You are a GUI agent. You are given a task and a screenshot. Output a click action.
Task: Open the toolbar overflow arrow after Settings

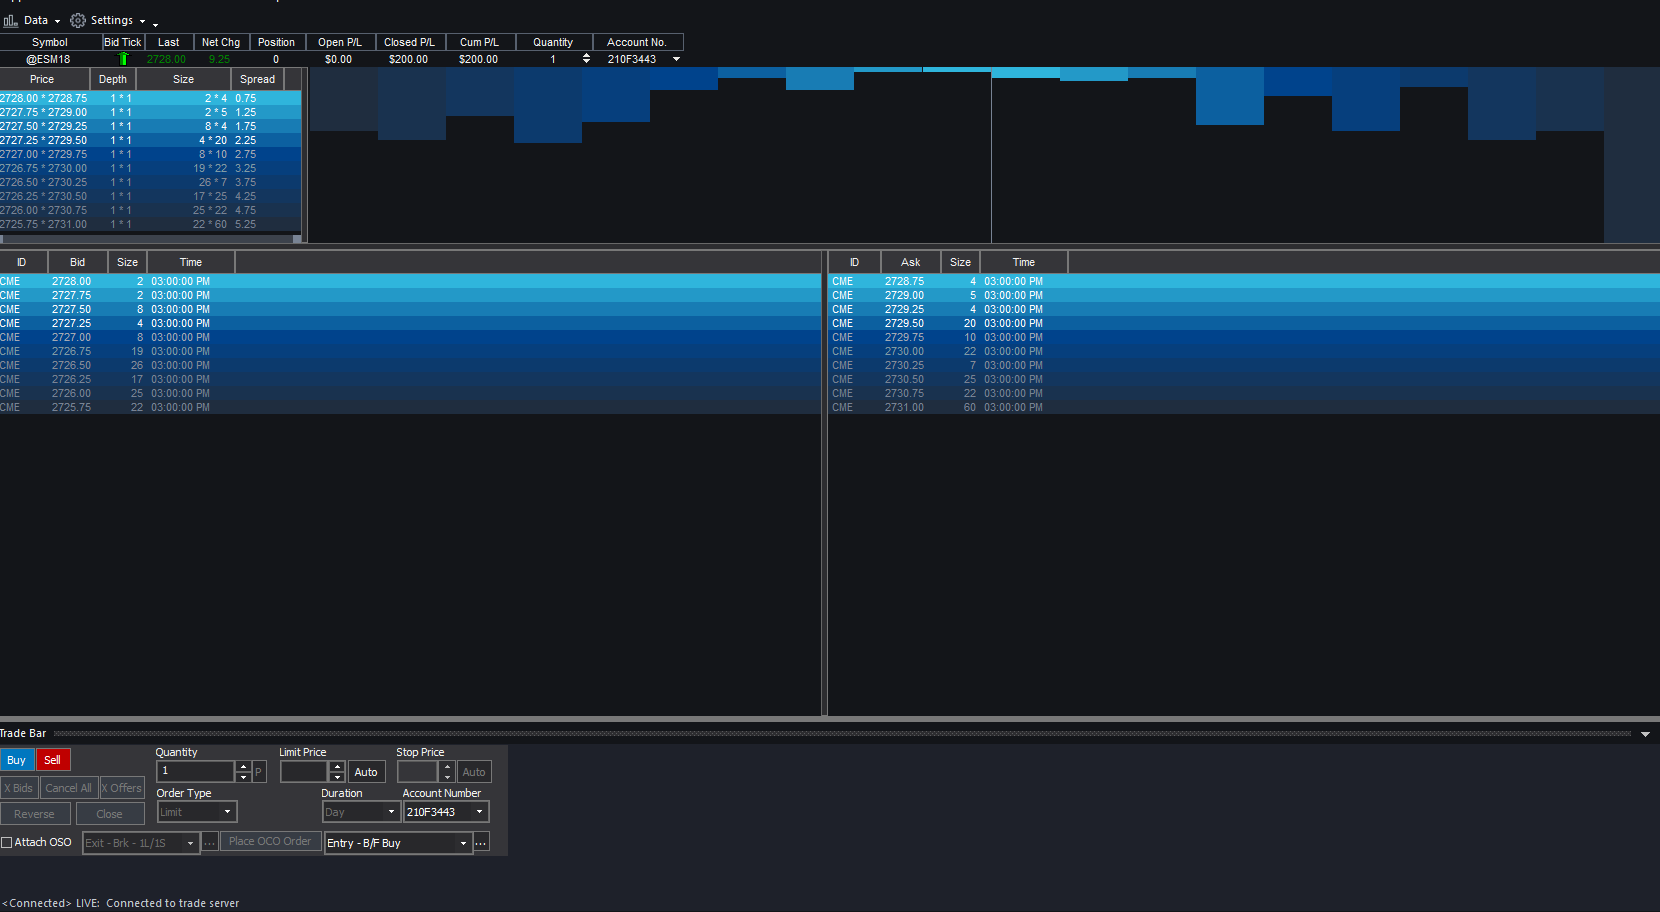click(155, 24)
